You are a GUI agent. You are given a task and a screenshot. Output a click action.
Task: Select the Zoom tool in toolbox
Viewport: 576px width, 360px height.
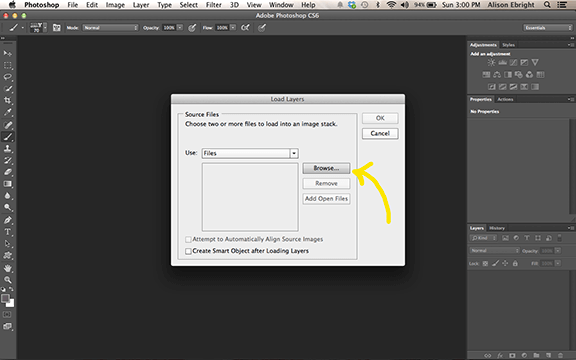[x=7, y=280]
